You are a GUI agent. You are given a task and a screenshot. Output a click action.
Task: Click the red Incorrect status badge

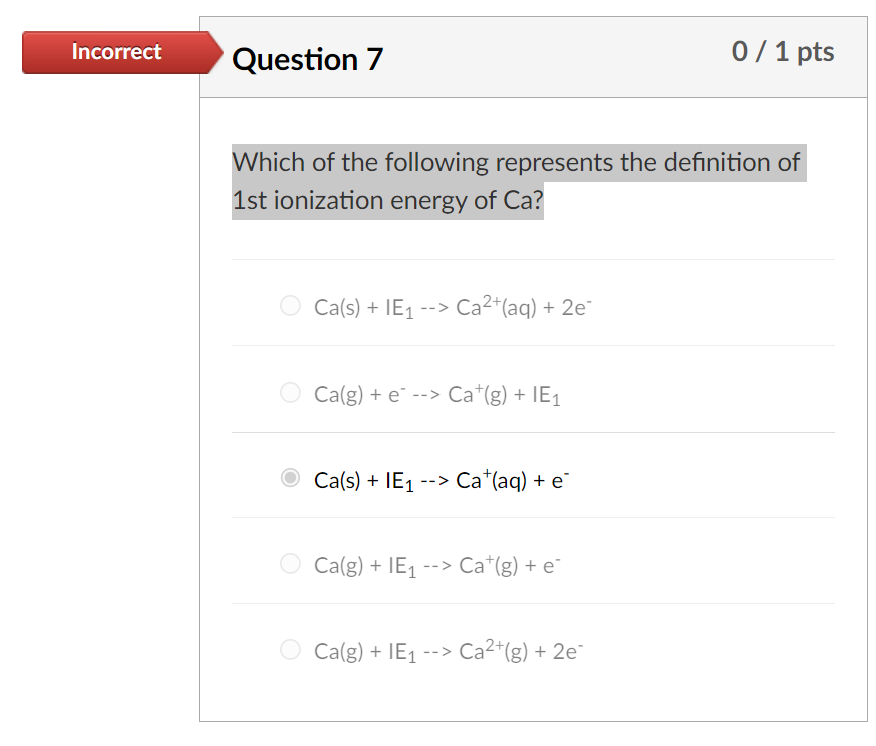pos(113,52)
